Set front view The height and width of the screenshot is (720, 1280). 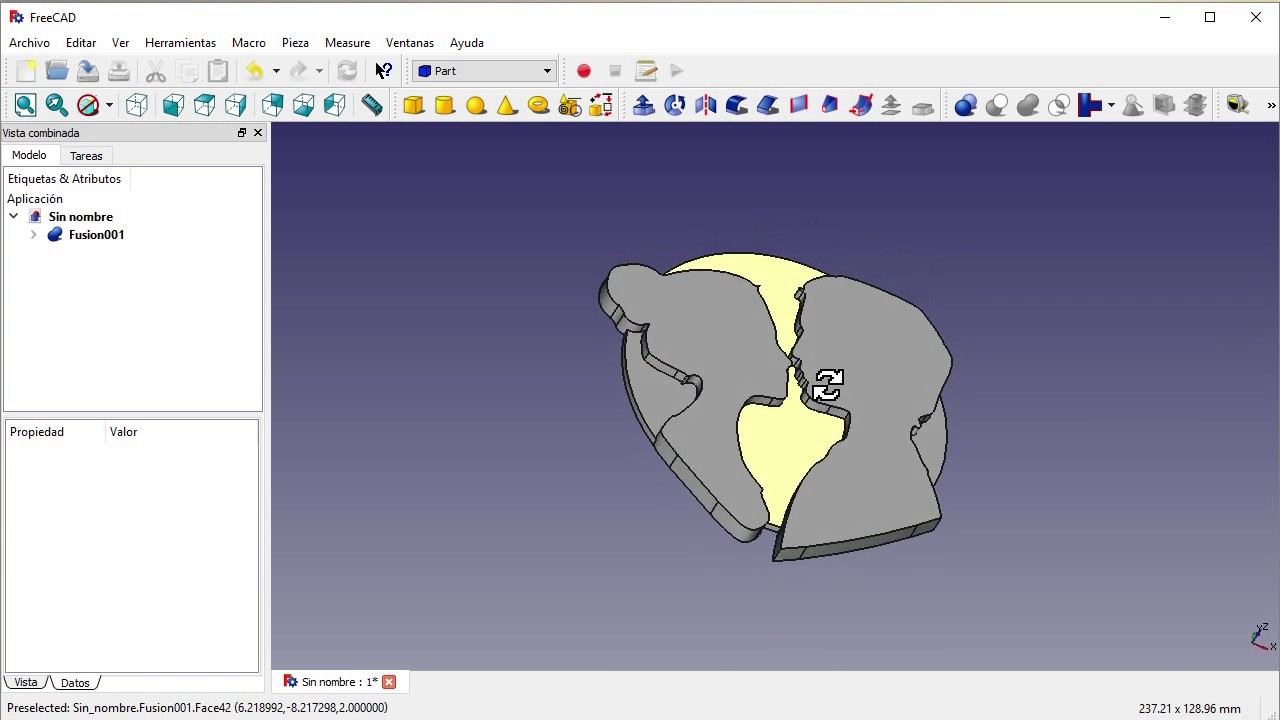(173, 105)
